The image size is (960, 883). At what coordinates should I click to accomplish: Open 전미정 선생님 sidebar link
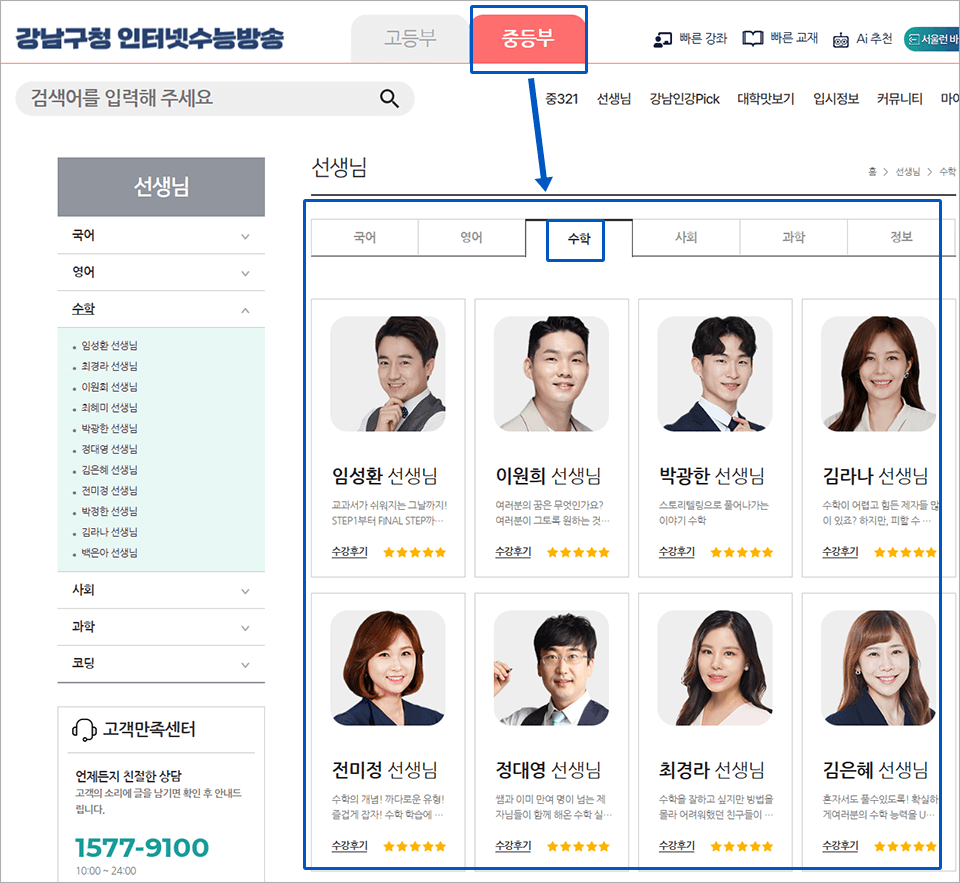(x=109, y=491)
